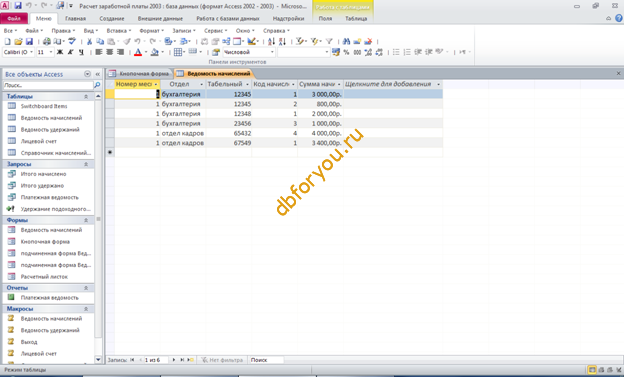This screenshot has width=624, height=377.
Task: Click the gridlines icon in formatting toolbar
Action: tap(178, 52)
